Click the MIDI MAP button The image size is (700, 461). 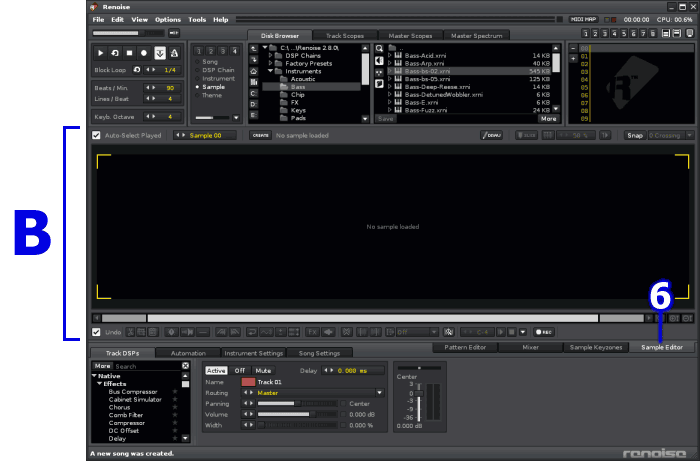(583, 20)
